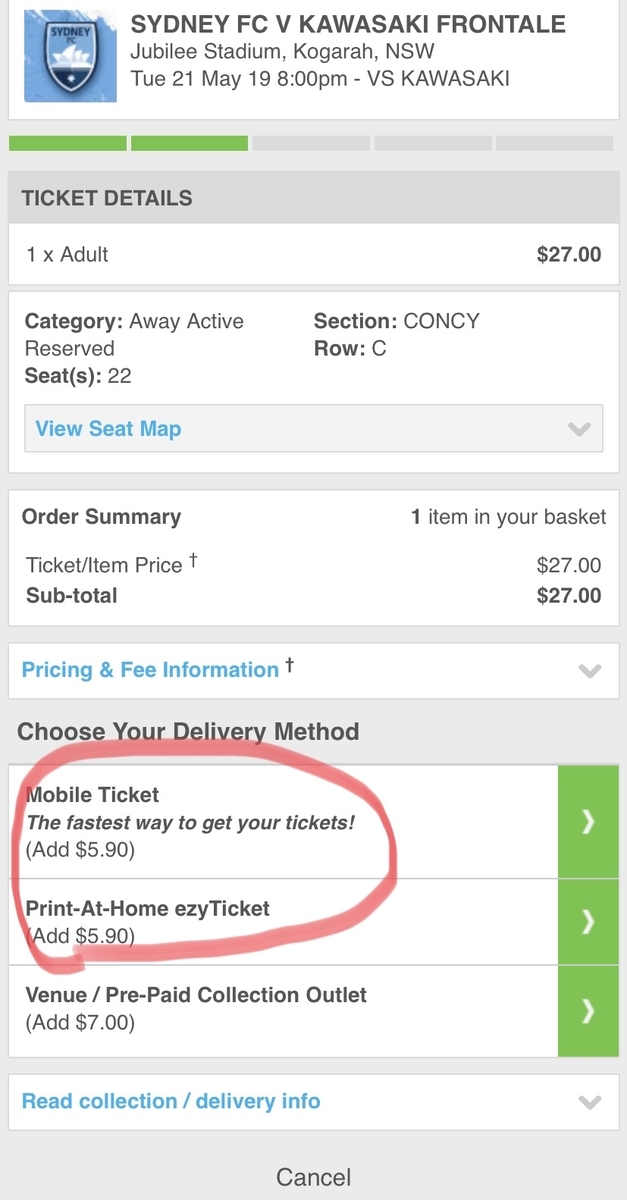
Task: Click the second green progress step
Action: (x=190, y=143)
